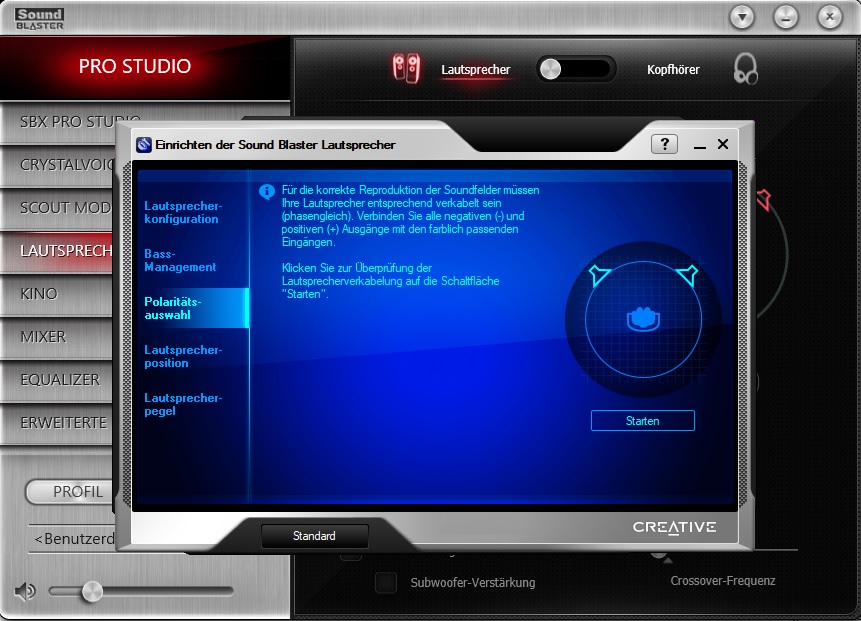Open the KINO section

click(57, 294)
